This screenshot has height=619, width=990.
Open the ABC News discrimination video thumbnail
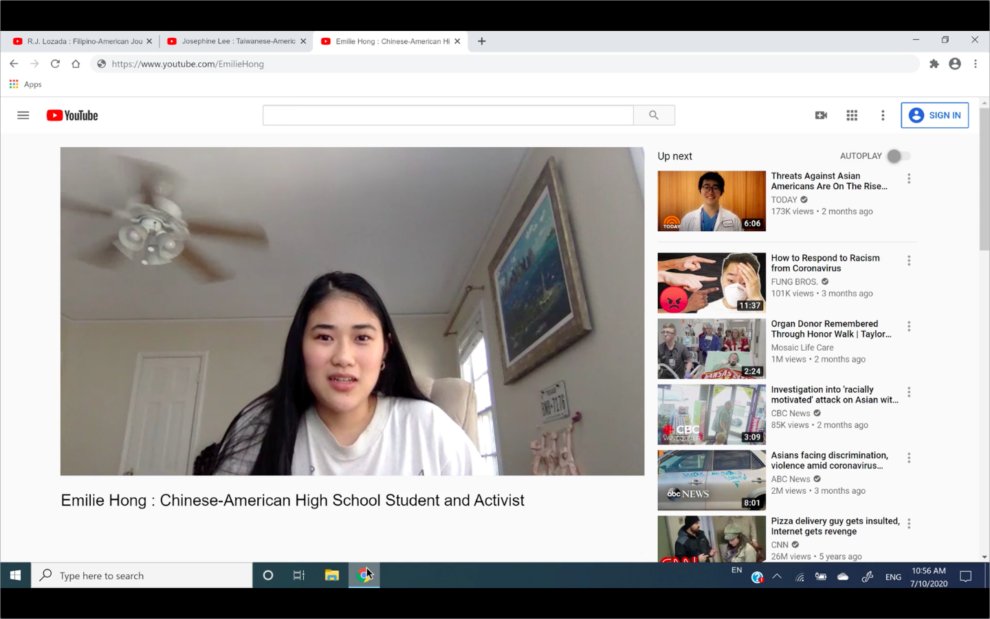click(x=712, y=480)
